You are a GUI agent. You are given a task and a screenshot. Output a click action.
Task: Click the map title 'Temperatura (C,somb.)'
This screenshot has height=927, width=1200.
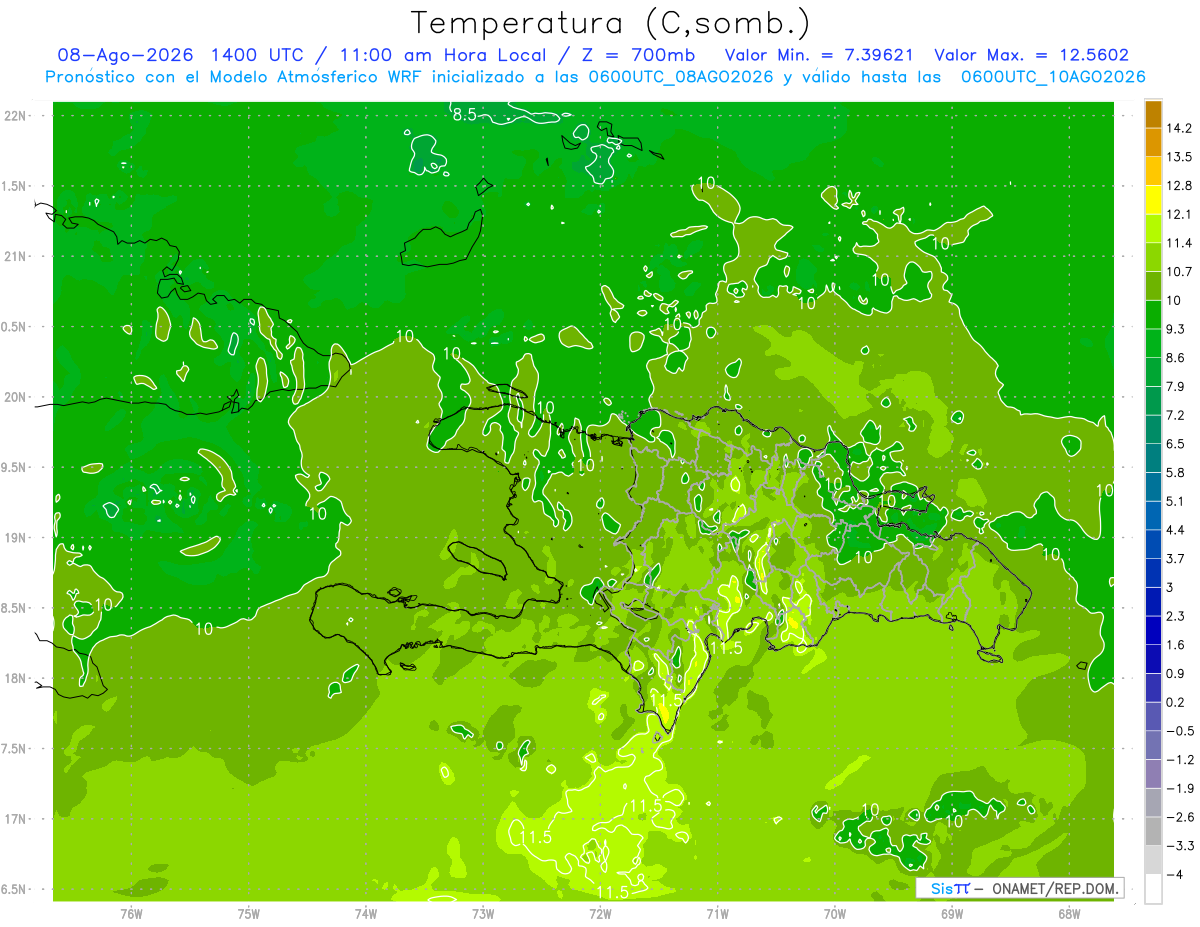(x=611, y=23)
